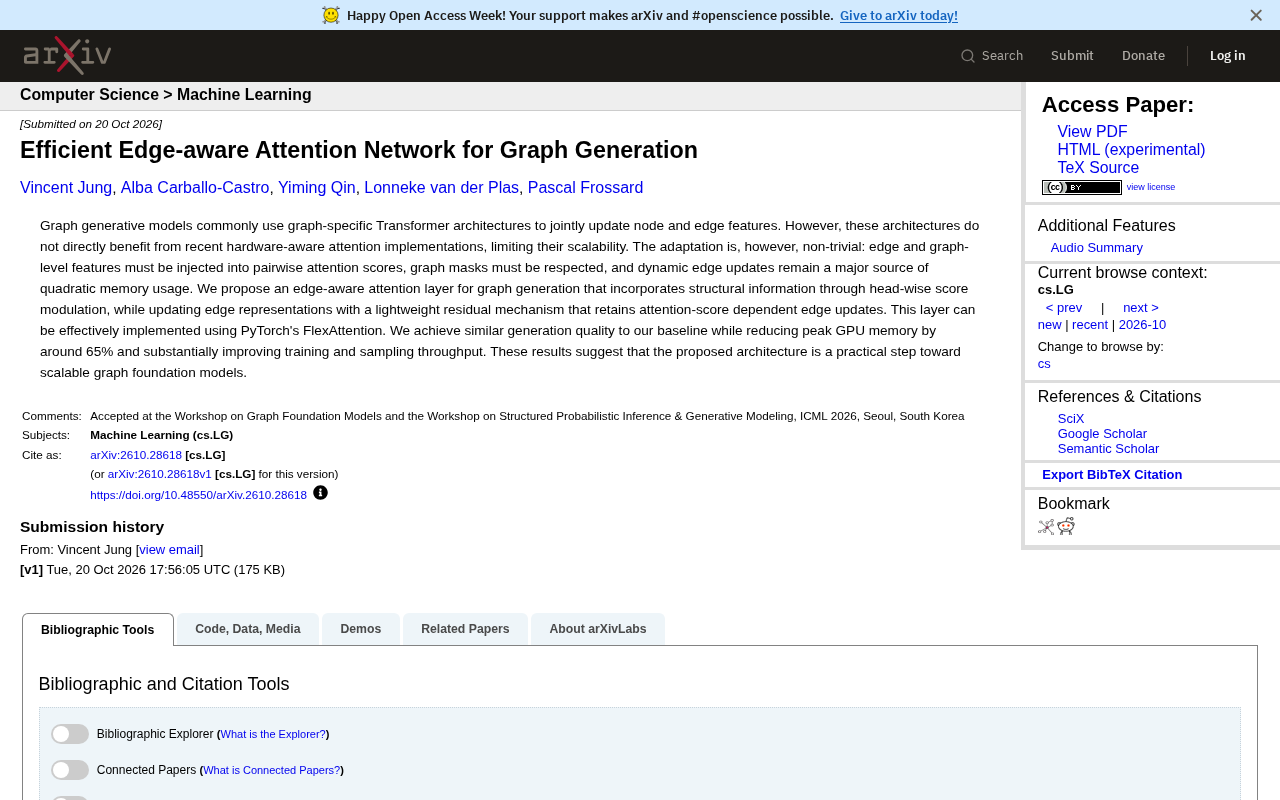The height and width of the screenshot is (800, 1280).
Task: Change browse context to cs
Action: (x=1044, y=364)
